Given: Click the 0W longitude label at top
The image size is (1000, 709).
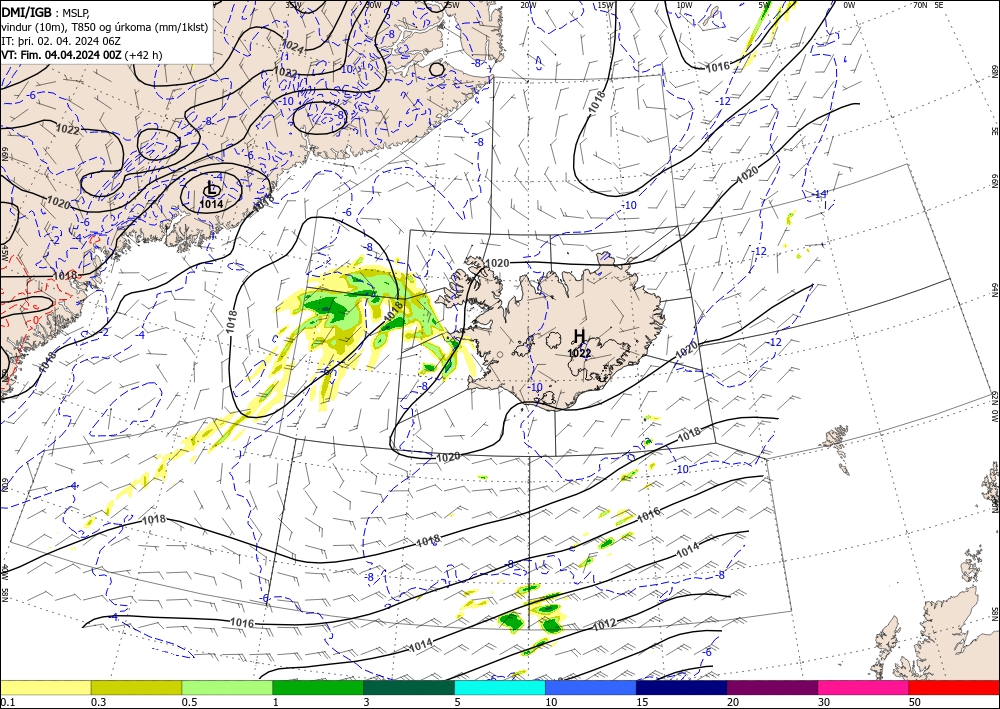Looking at the screenshot, I should click(x=849, y=5).
